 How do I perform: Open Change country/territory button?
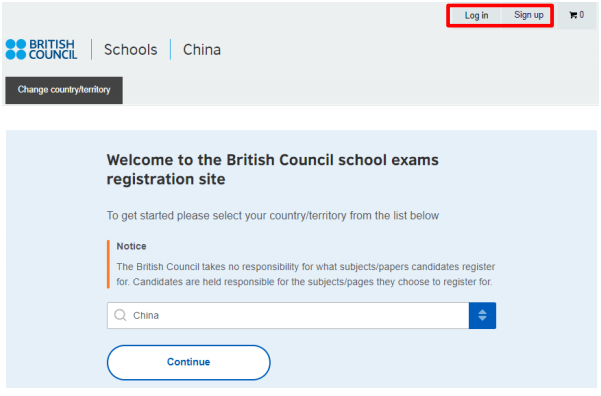[x=64, y=90]
